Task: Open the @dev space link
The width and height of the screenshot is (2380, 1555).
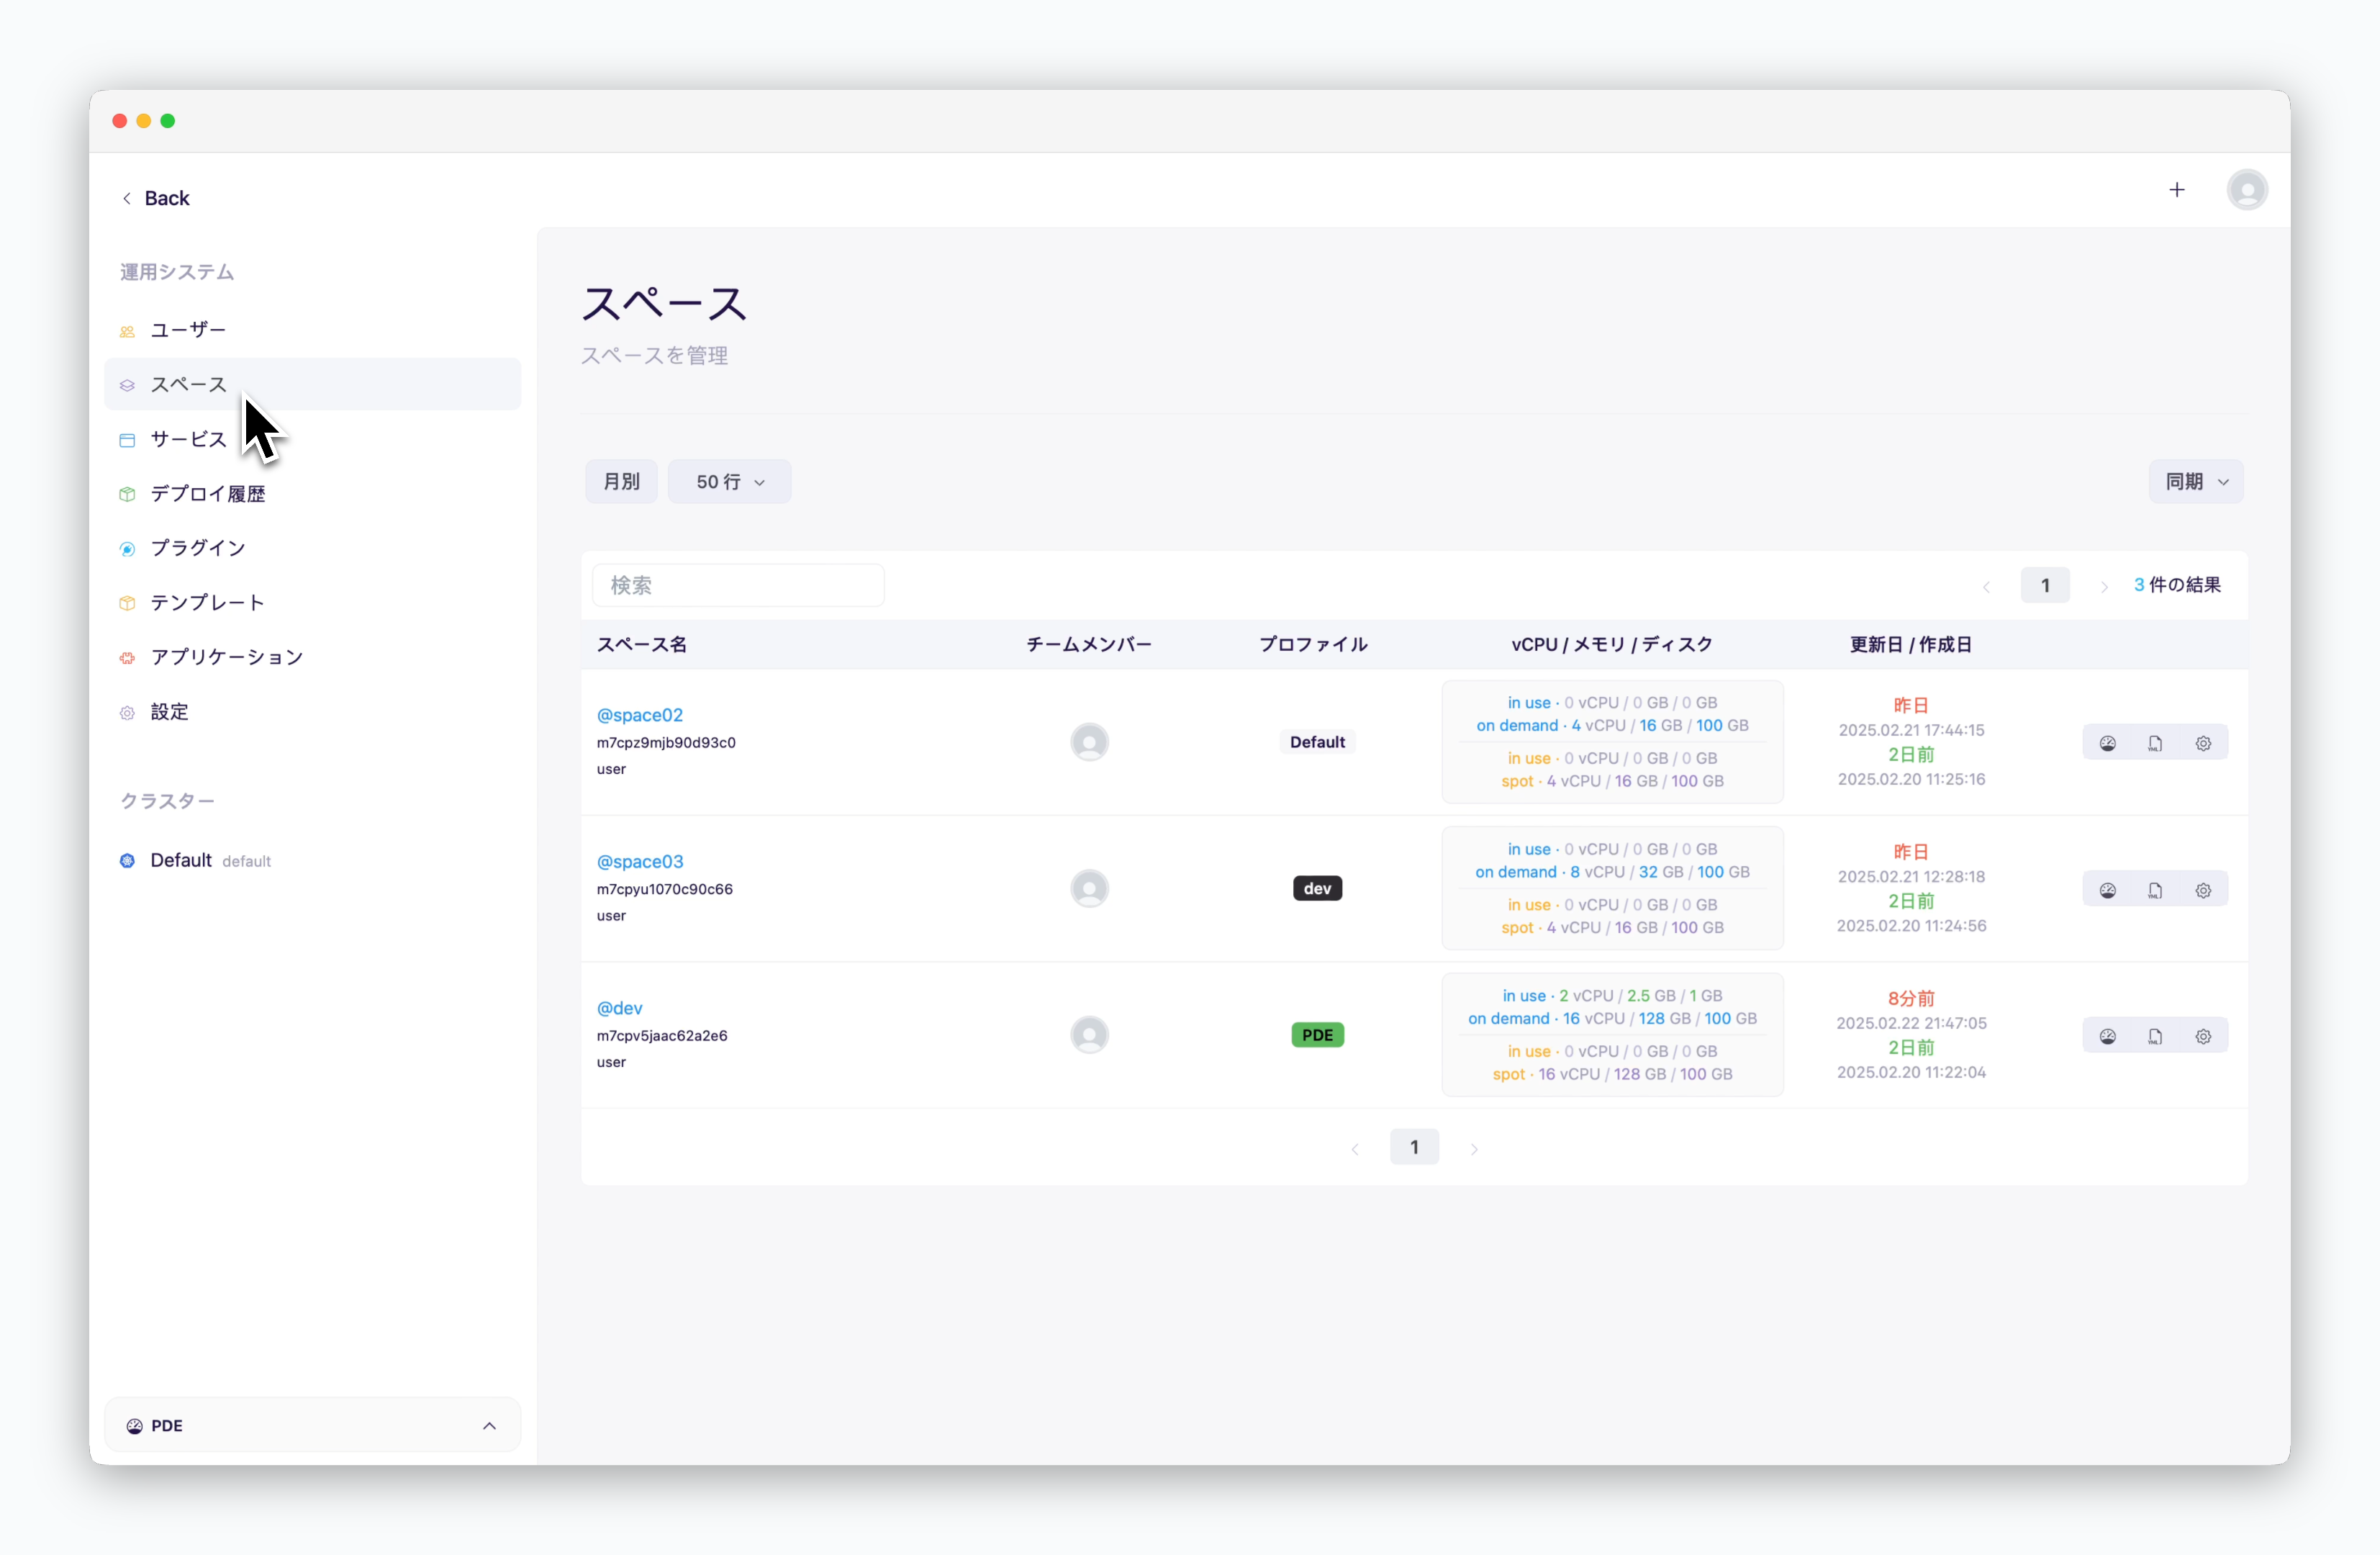Action: pos(619,1008)
